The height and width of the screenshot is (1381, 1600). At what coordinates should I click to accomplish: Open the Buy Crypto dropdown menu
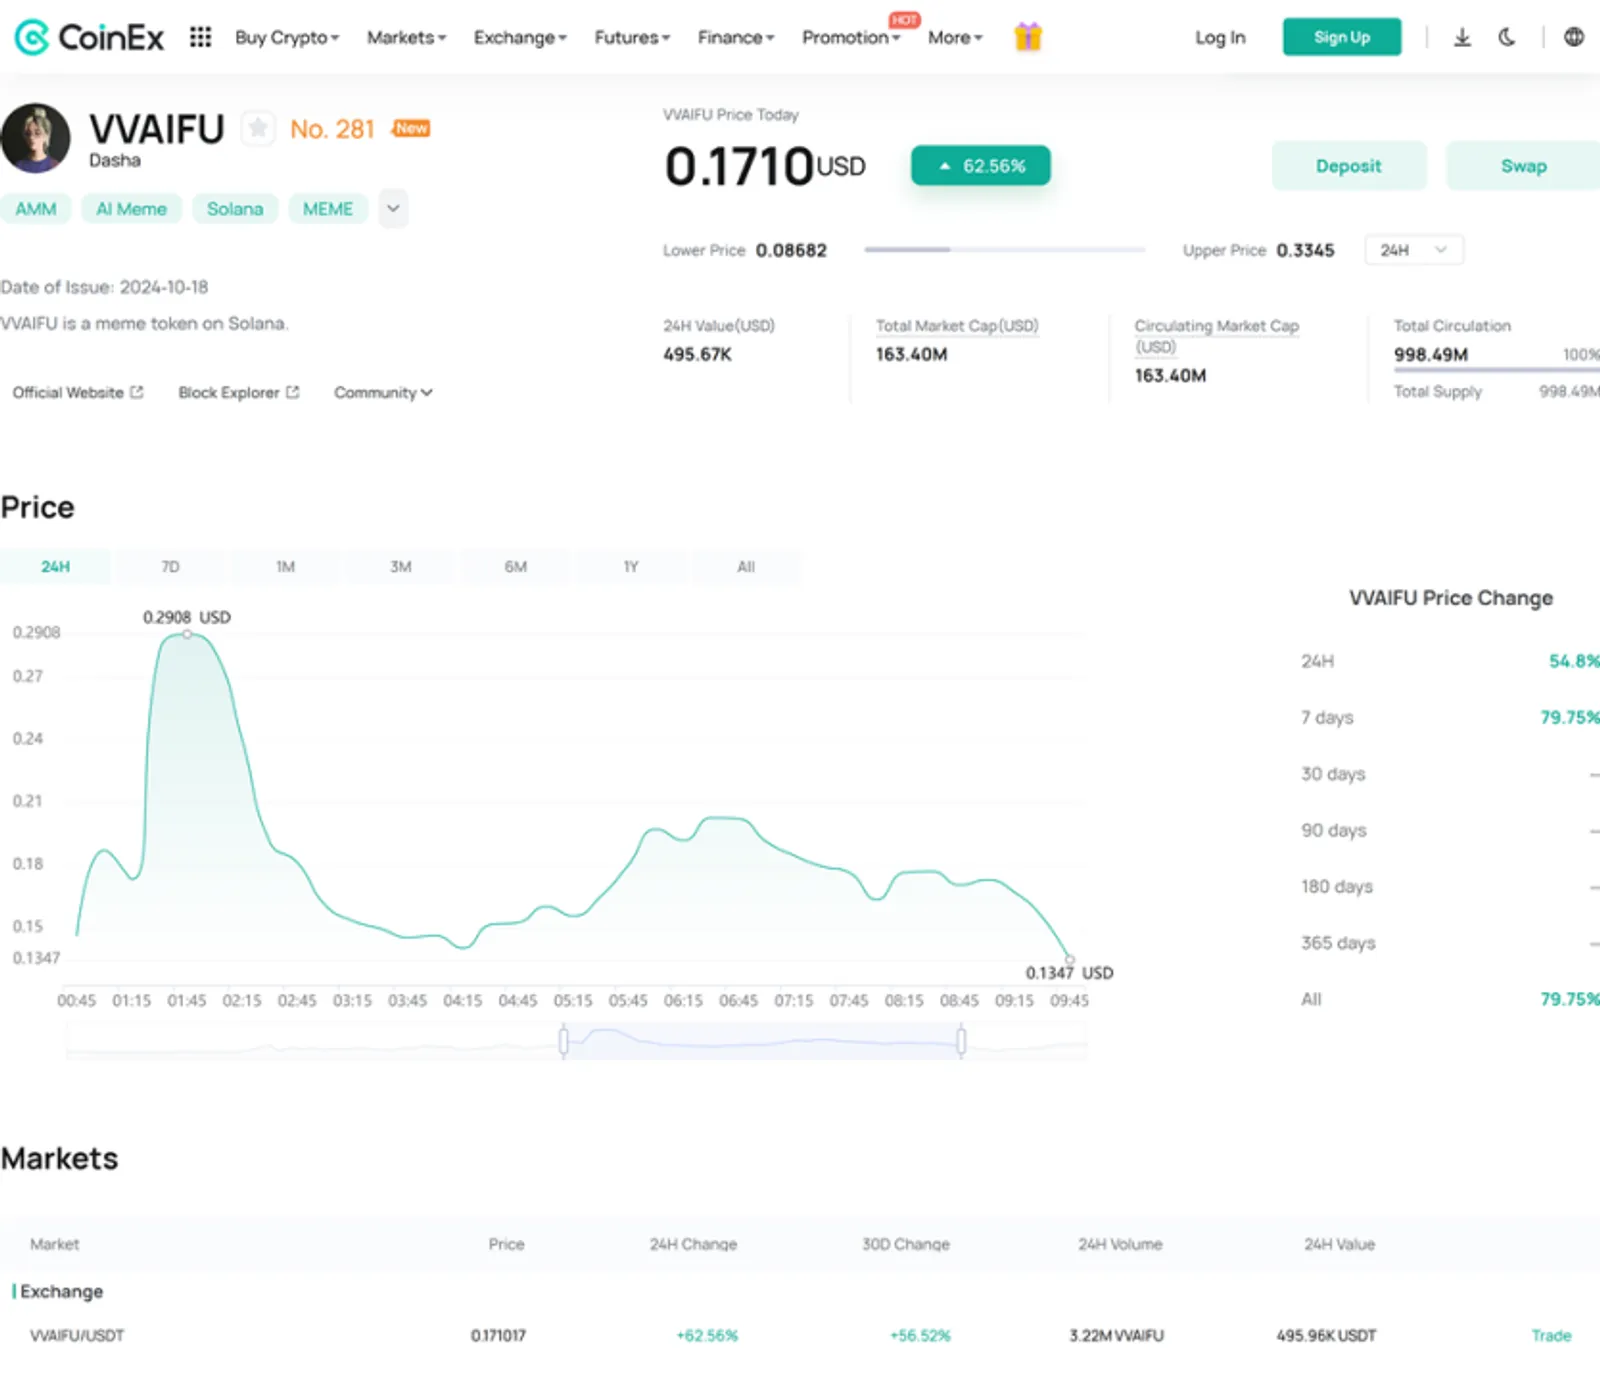(x=287, y=37)
